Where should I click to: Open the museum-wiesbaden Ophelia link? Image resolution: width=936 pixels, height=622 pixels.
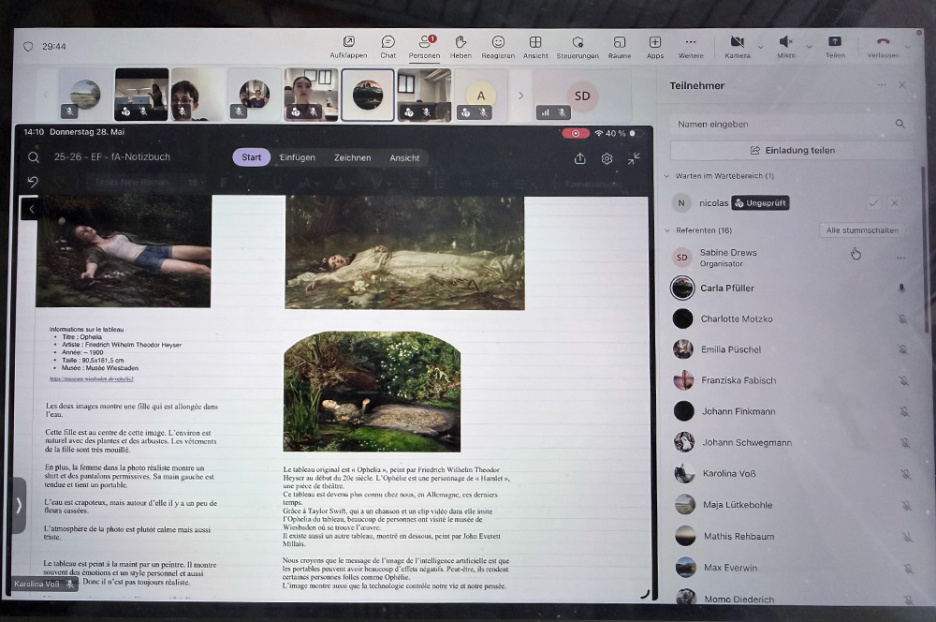coord(91,378)
